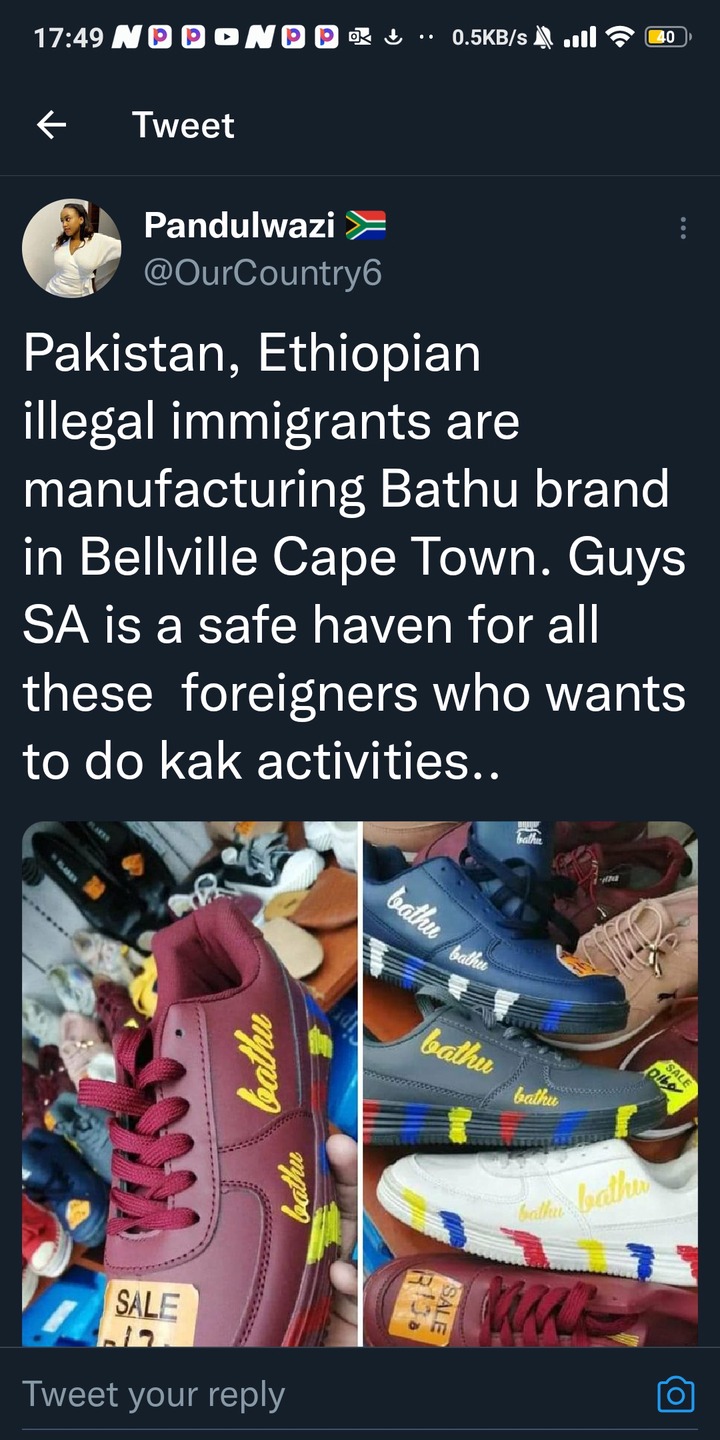Tap the Pandulwazi display name
Viewport: 720px width, 1440px height.
point(239,226)
